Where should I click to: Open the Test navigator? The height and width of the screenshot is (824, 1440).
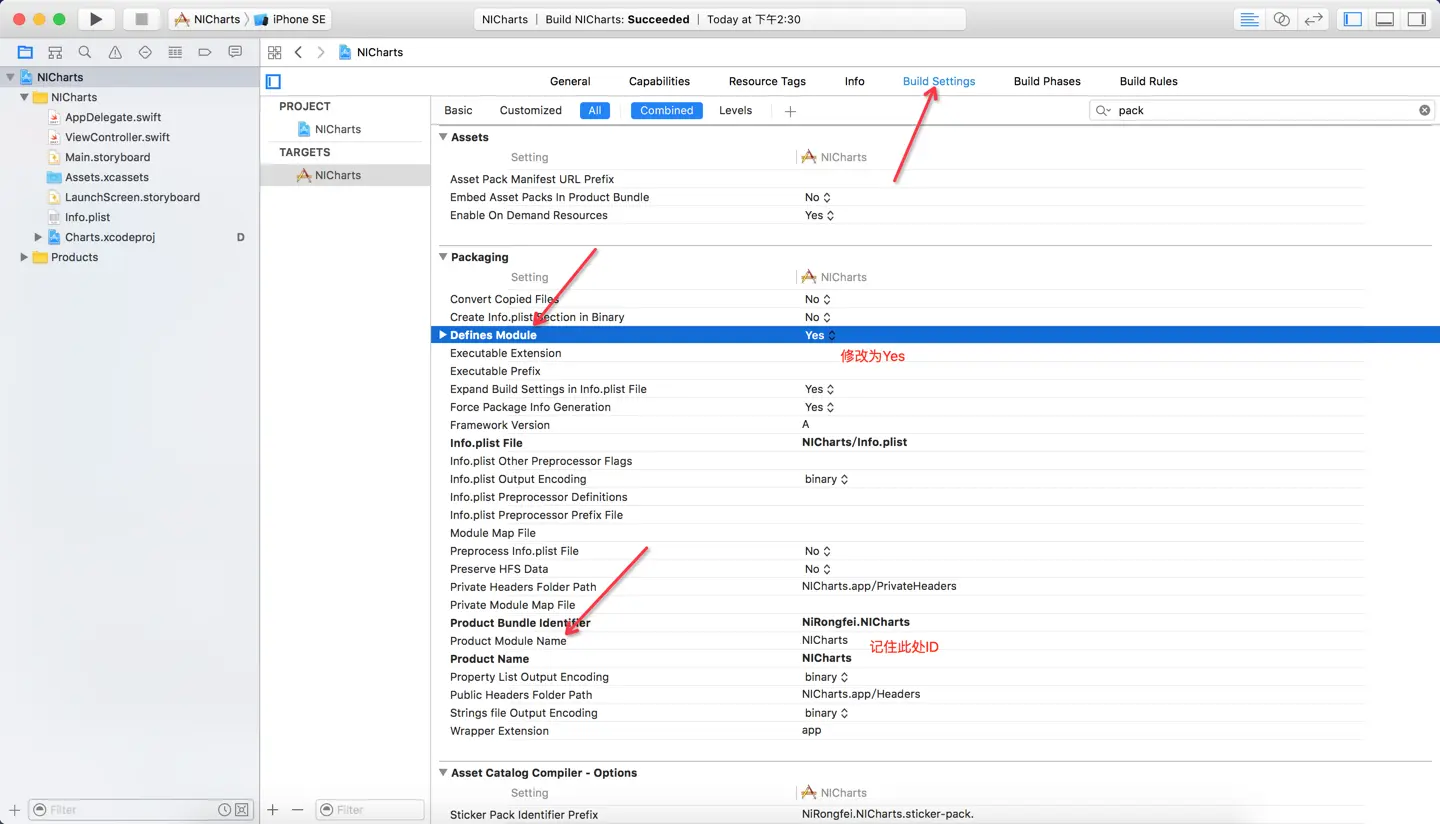(145, 52)
